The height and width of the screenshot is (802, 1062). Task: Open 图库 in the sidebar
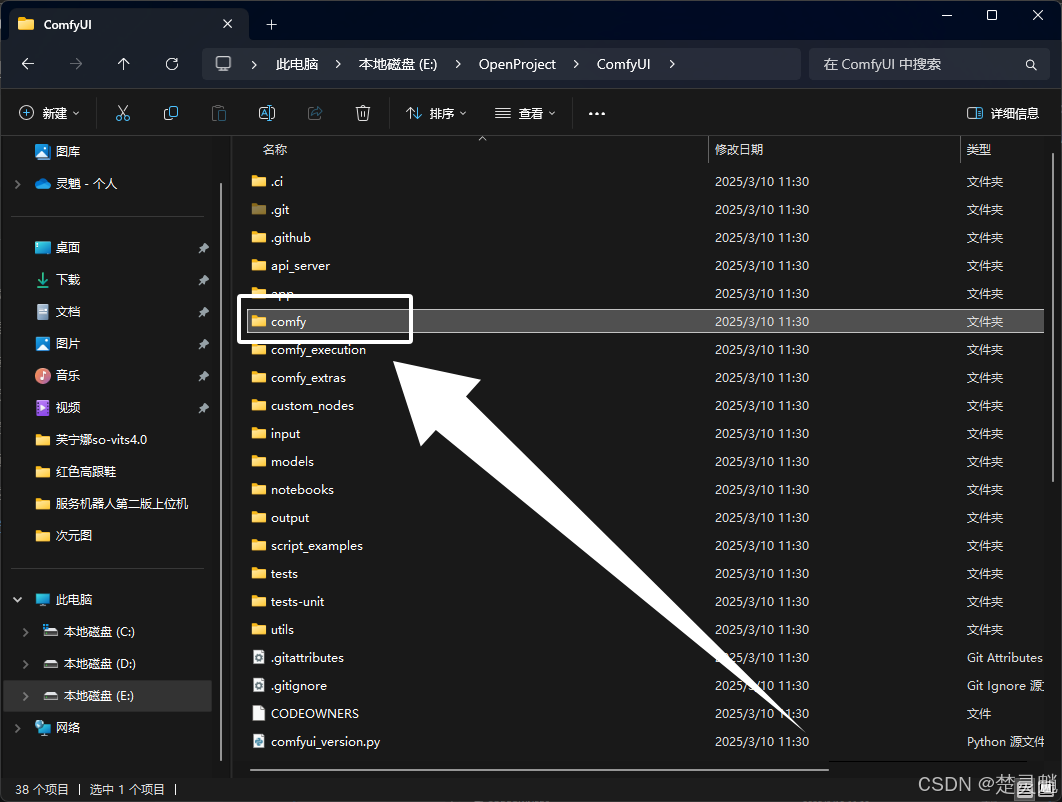pos(58,151)
